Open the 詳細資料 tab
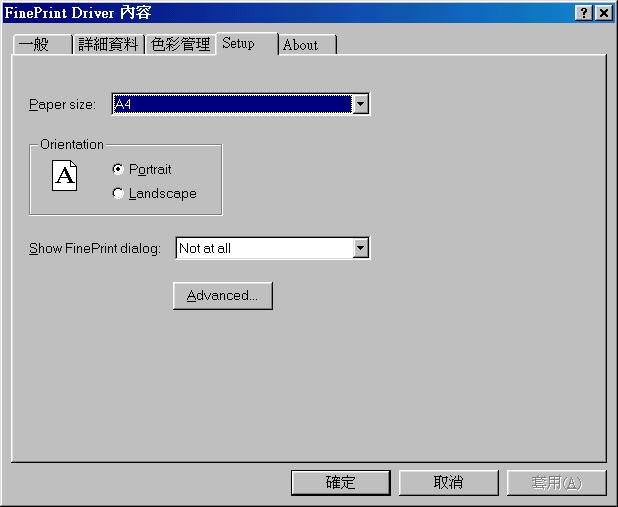 [108, 44]
